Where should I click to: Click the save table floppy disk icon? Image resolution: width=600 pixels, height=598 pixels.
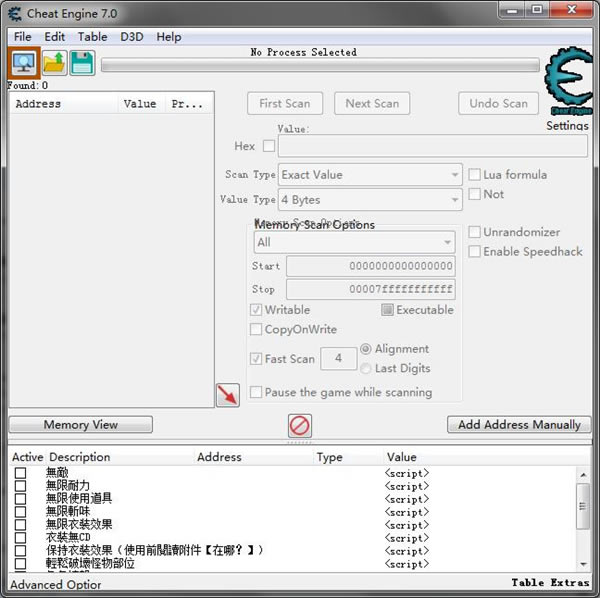[x=82, y=63]
